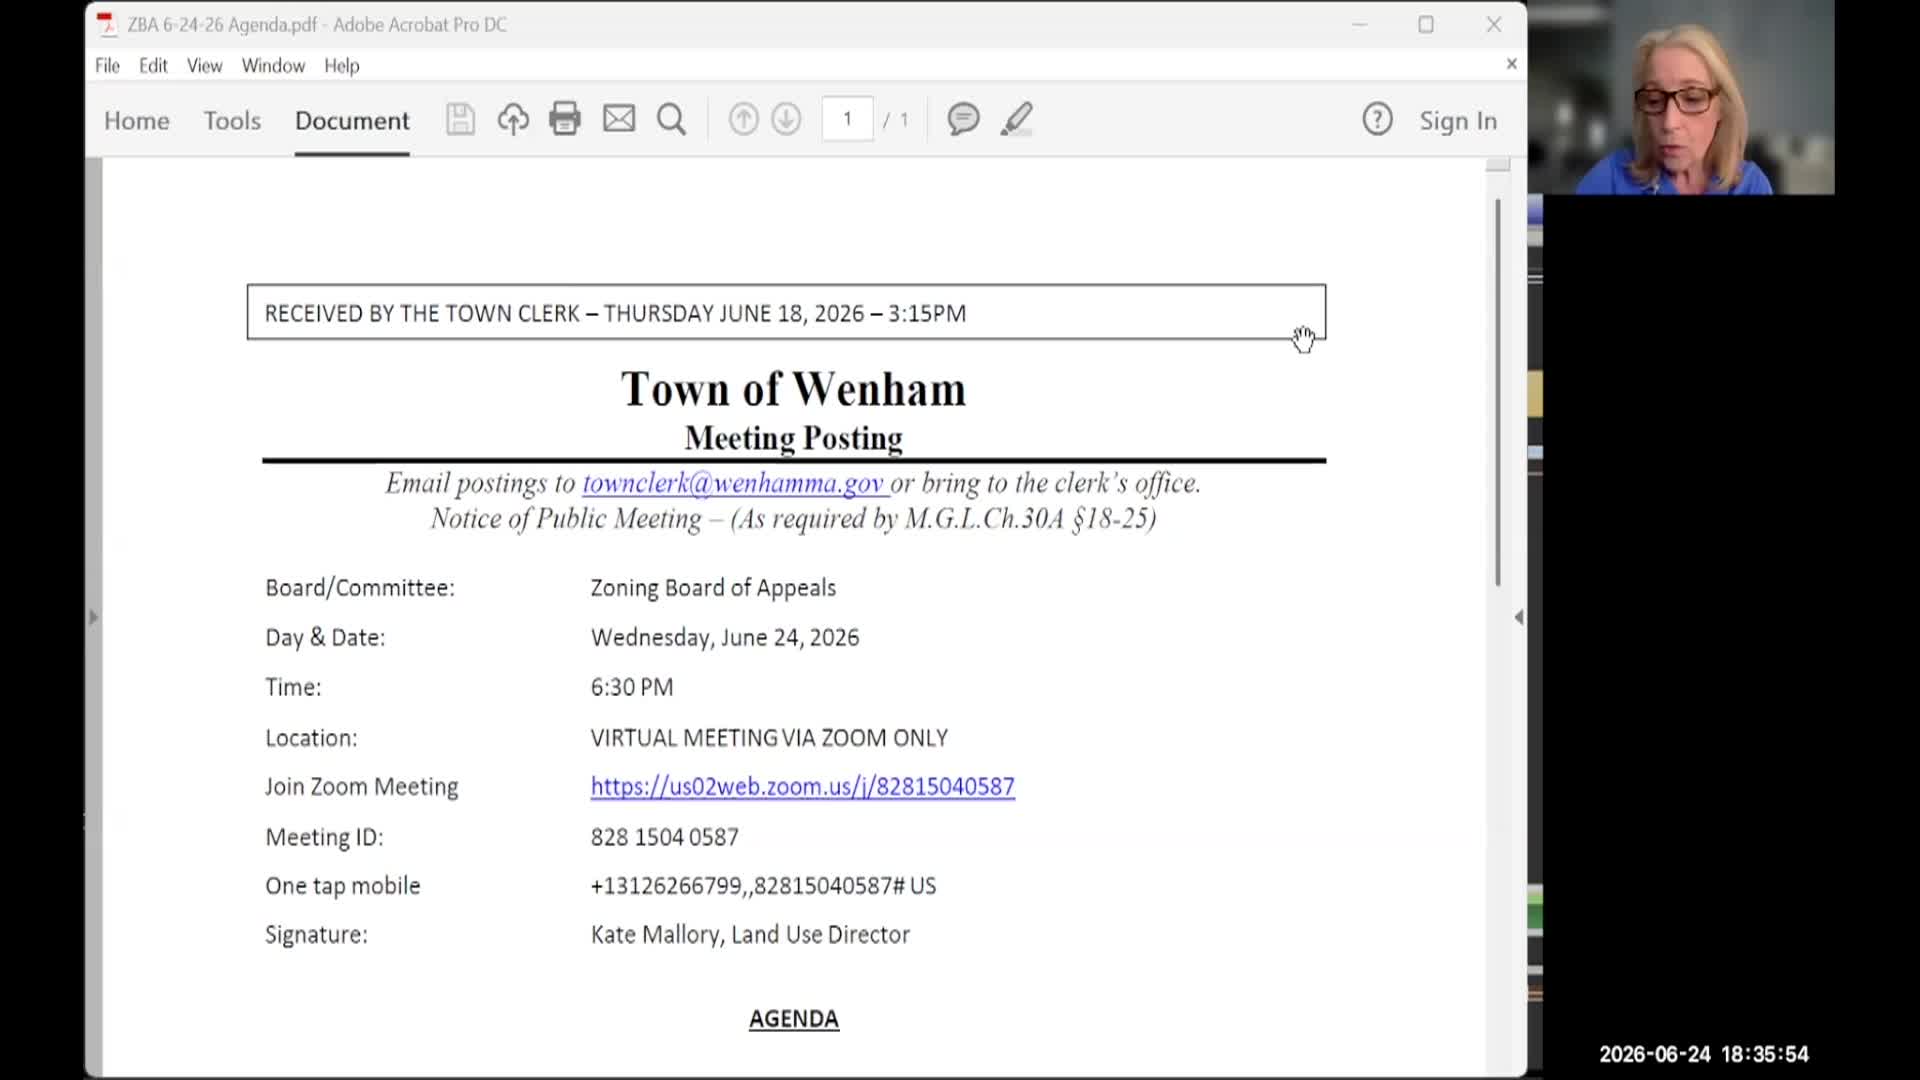Screen dimensions: 1920x1080
Task: Click the 'Town of Wenham' heading
Action: tap(793, 389)
